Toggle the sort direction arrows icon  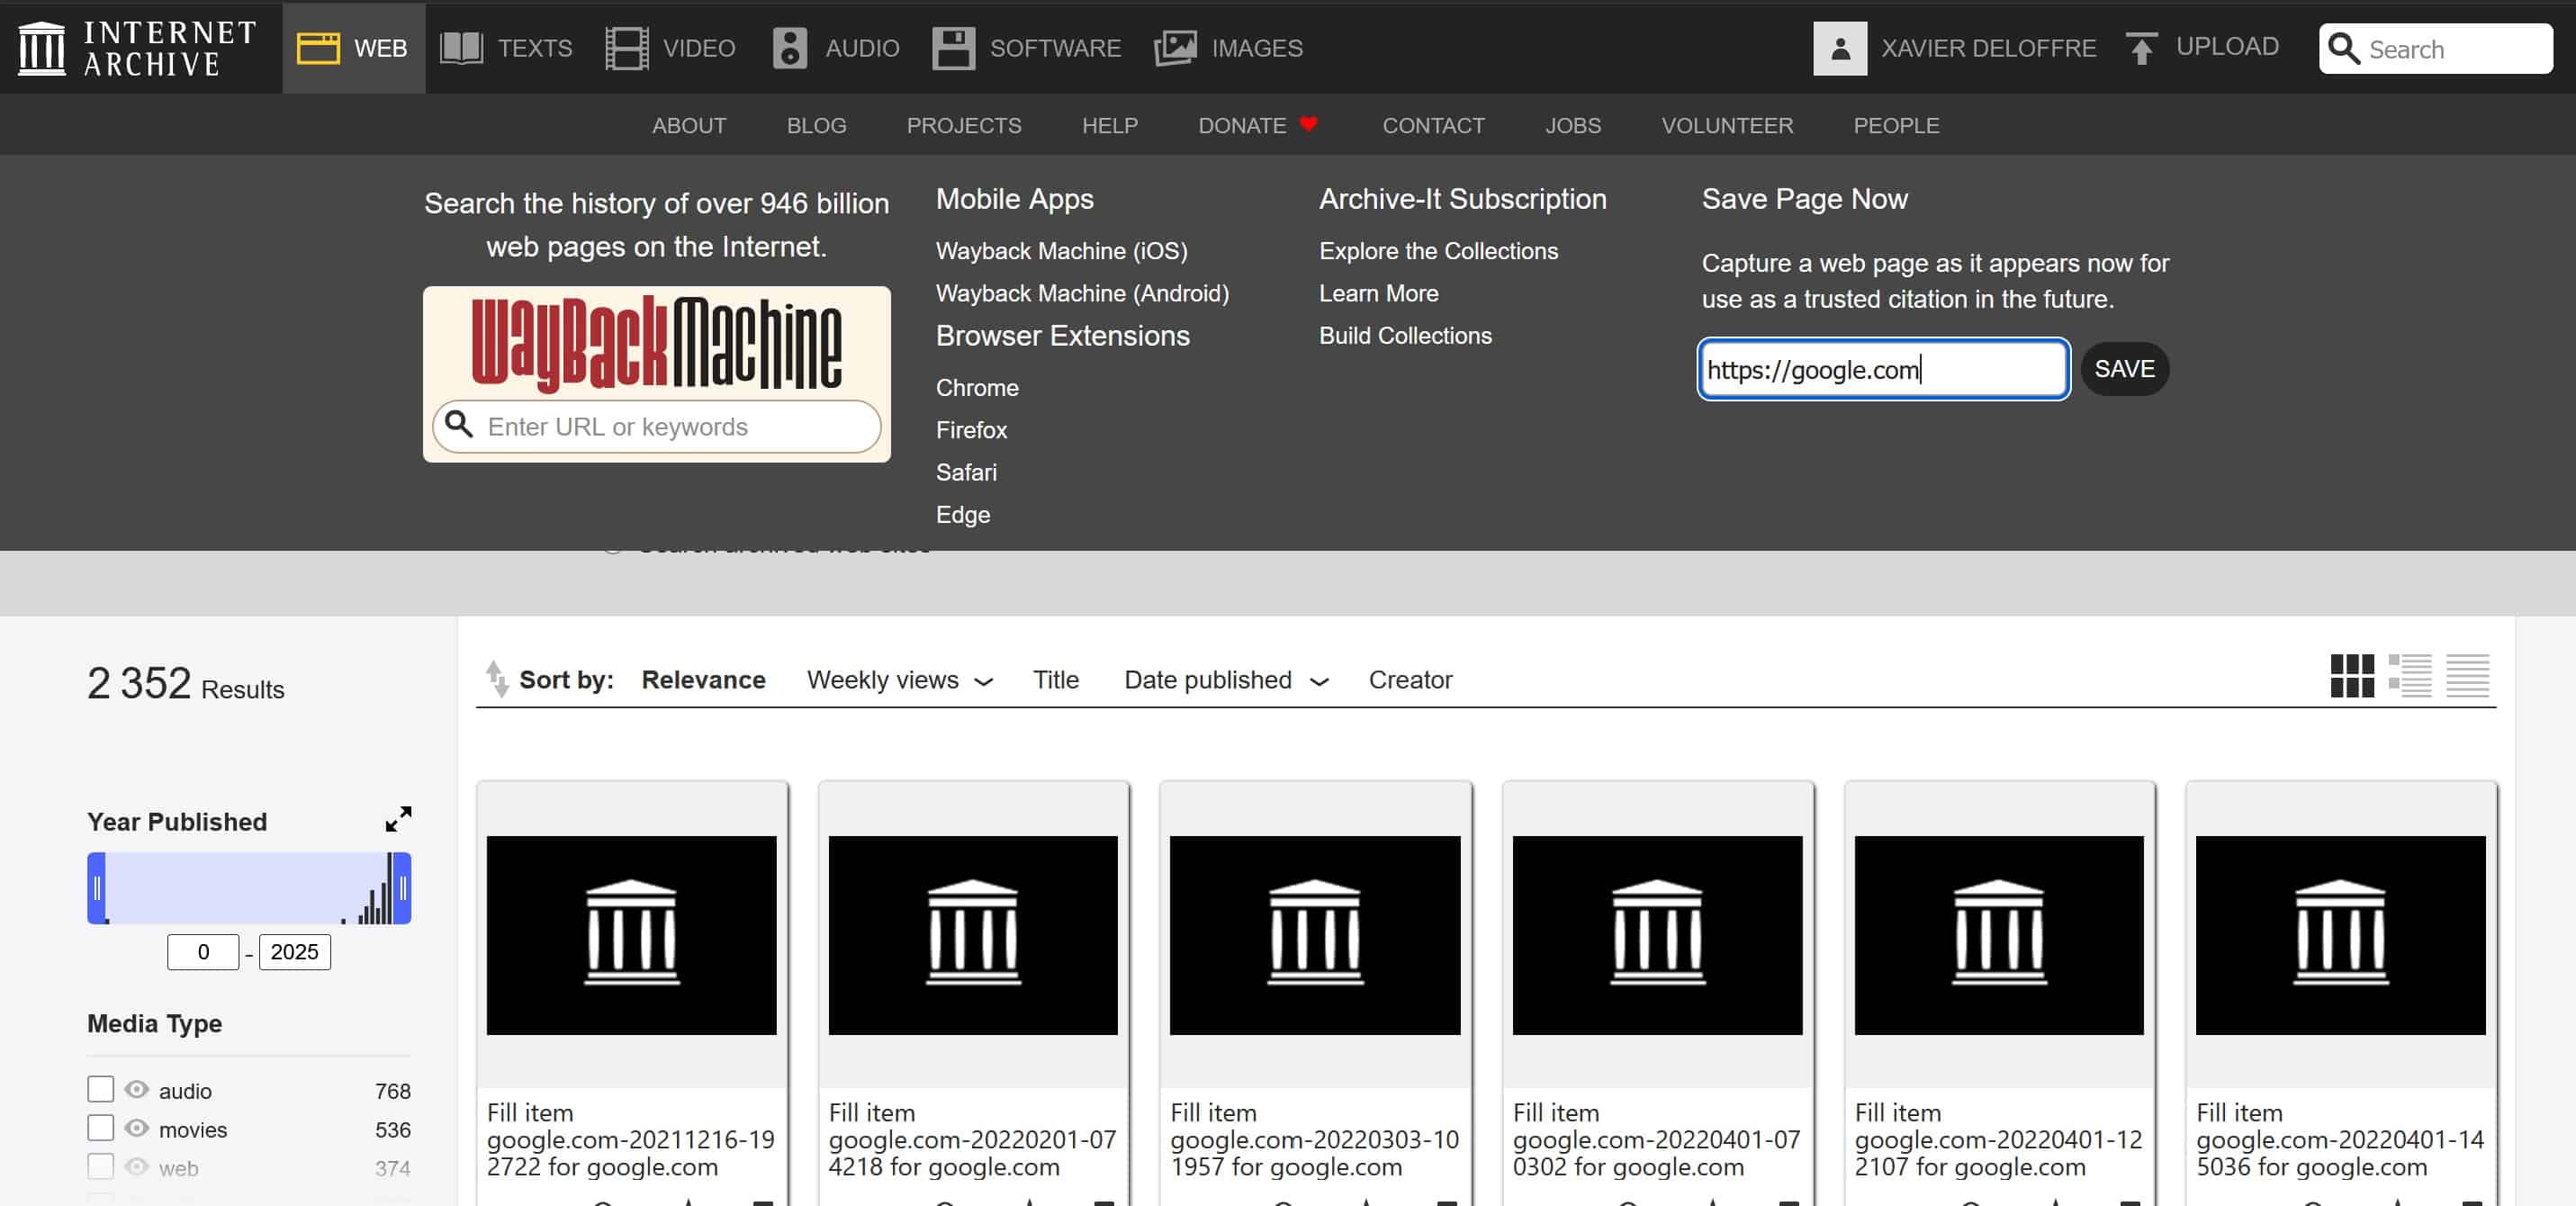(x=496, y=678)
